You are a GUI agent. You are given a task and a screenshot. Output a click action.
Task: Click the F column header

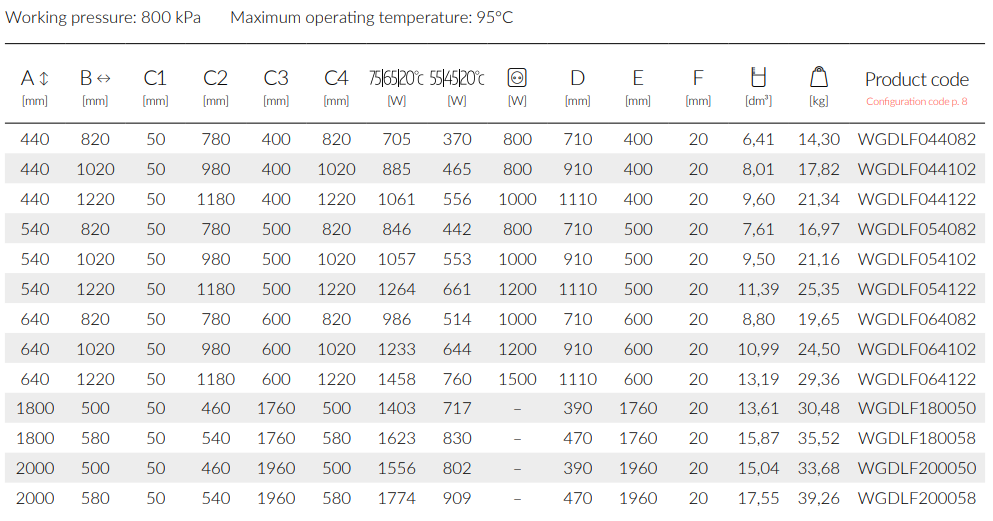click(x=698, y=78)
